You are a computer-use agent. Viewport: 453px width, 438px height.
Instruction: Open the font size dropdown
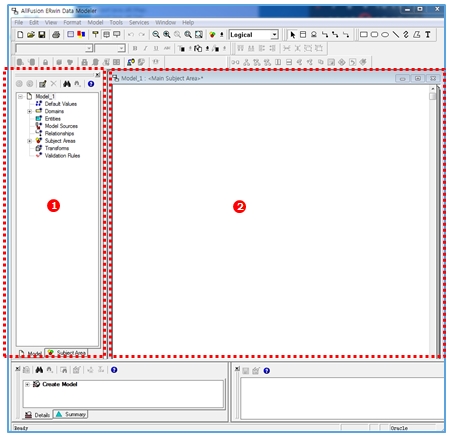point(121,49)
